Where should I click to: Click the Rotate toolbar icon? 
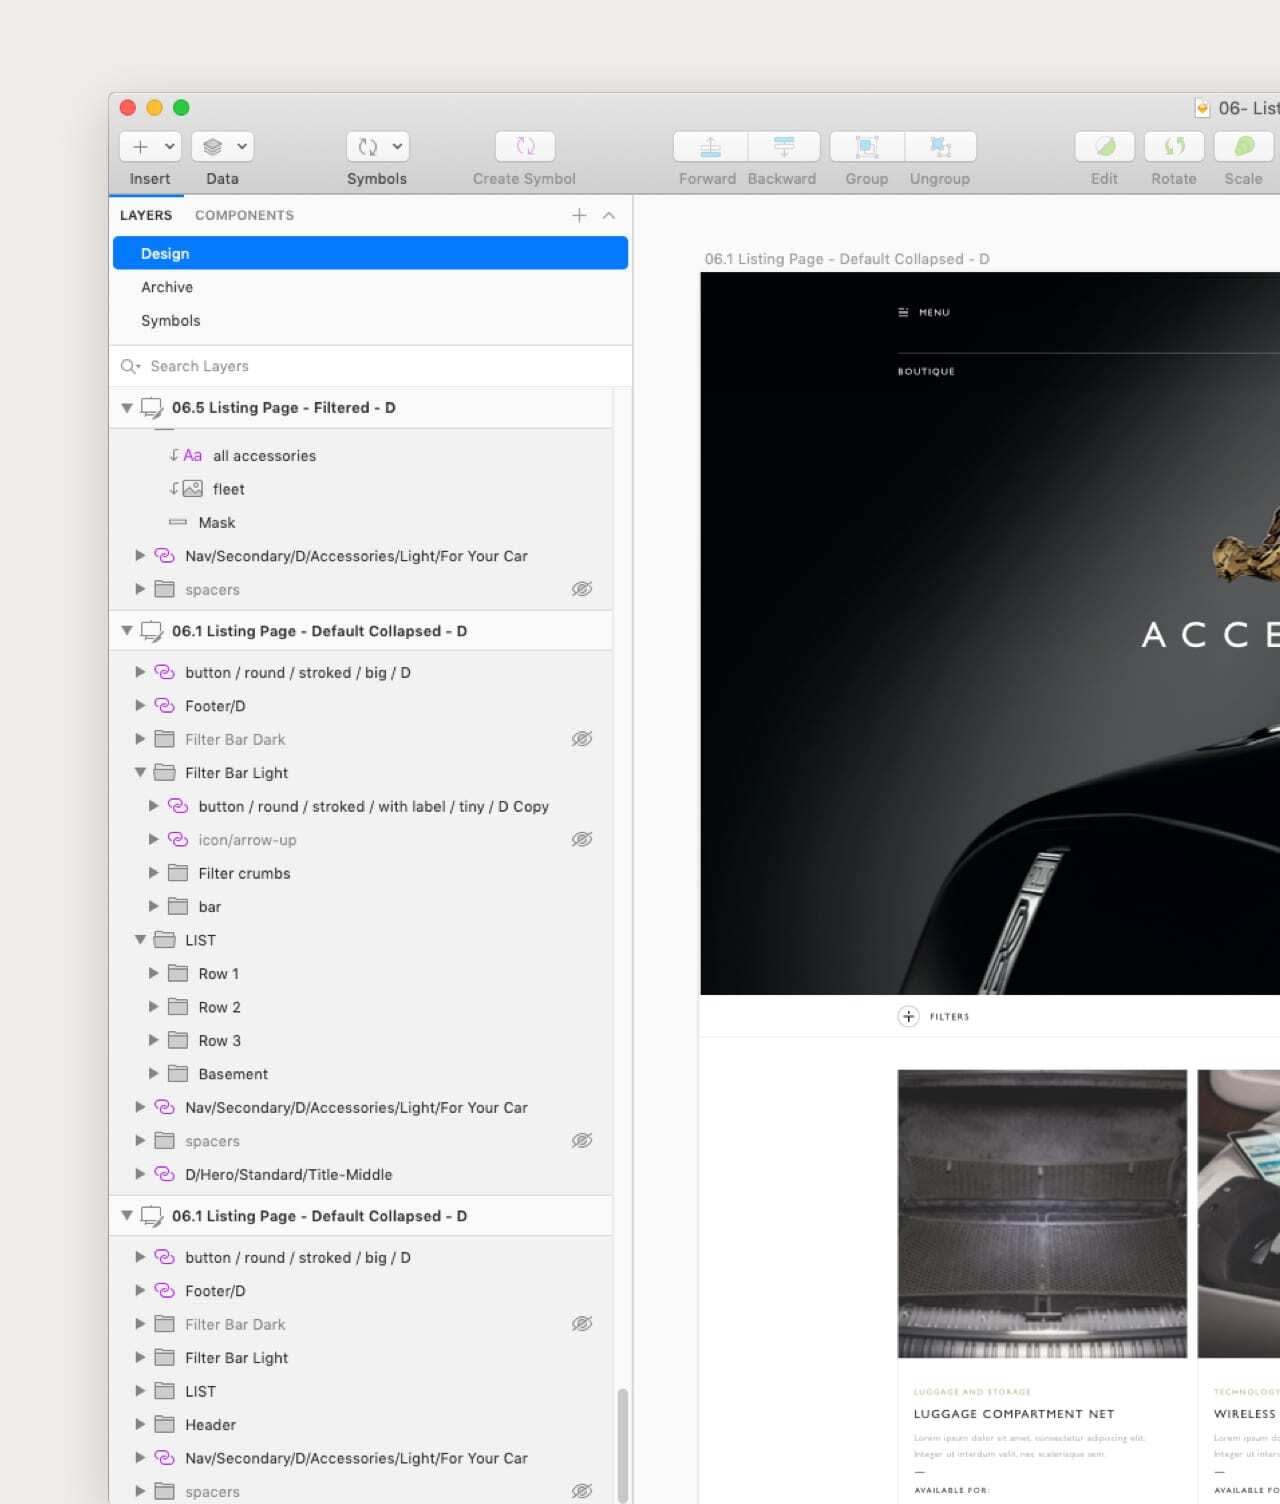(1174, 147)
